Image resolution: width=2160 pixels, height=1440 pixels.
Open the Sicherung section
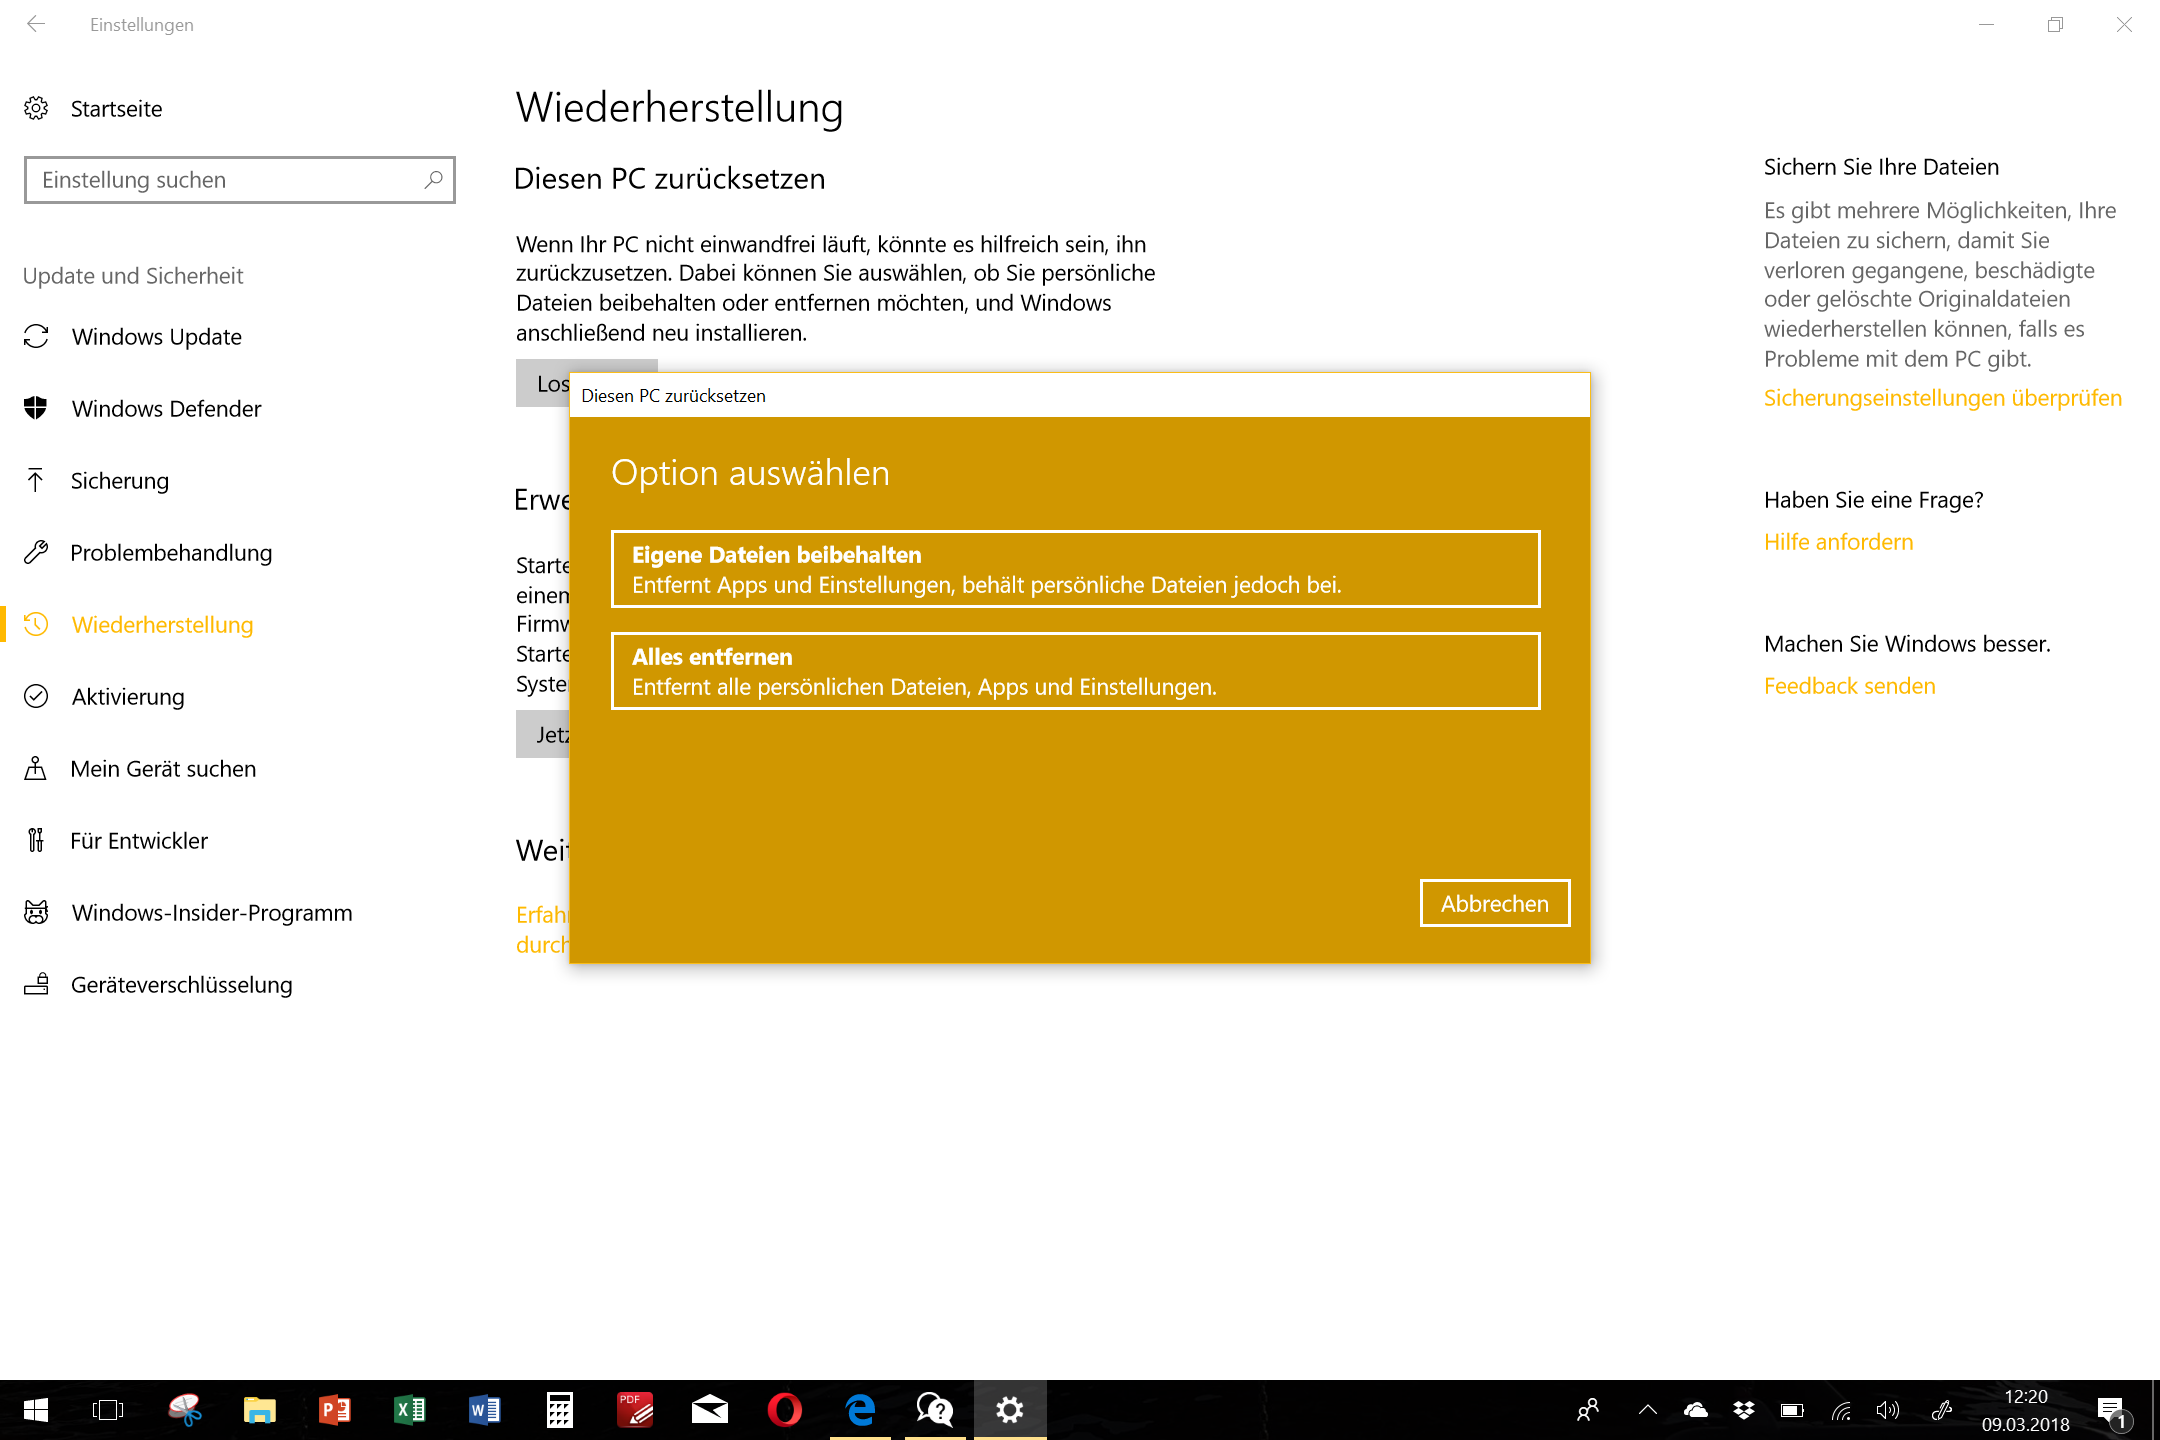[x=120, y=480]
